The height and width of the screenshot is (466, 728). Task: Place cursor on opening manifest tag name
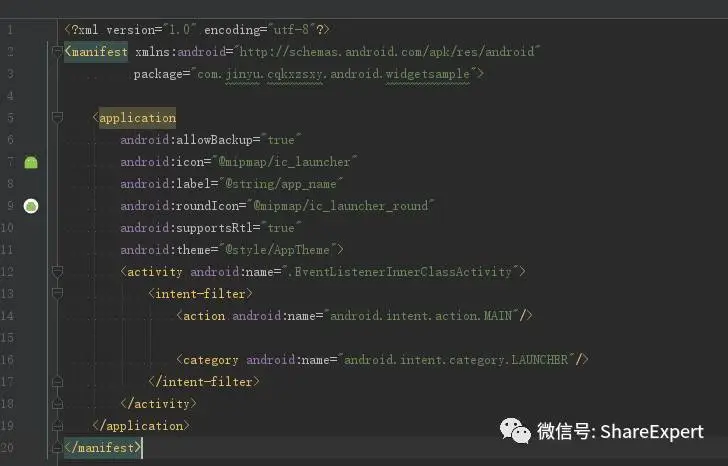(99, 52)
